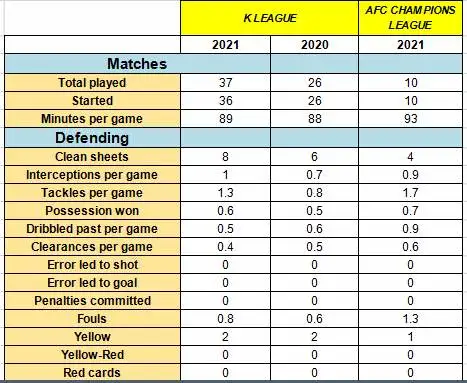Select Fouls value 1.3 in AFC column
This screenshot has width=467, height=383.
click(410, 319)
